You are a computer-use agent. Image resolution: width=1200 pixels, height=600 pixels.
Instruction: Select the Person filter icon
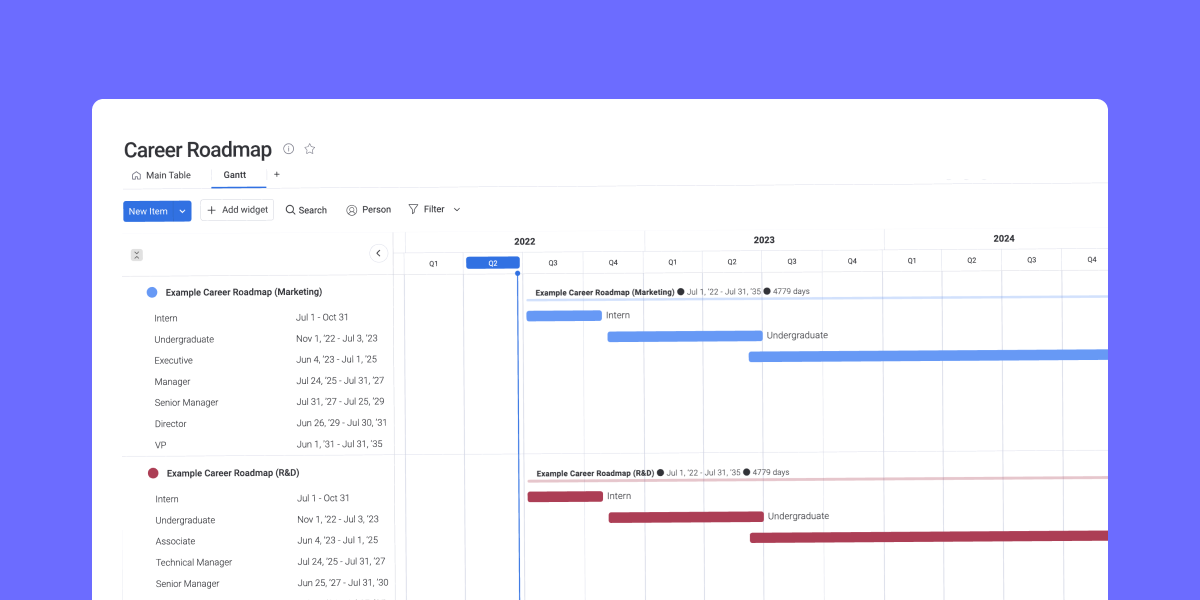[352, 209]
